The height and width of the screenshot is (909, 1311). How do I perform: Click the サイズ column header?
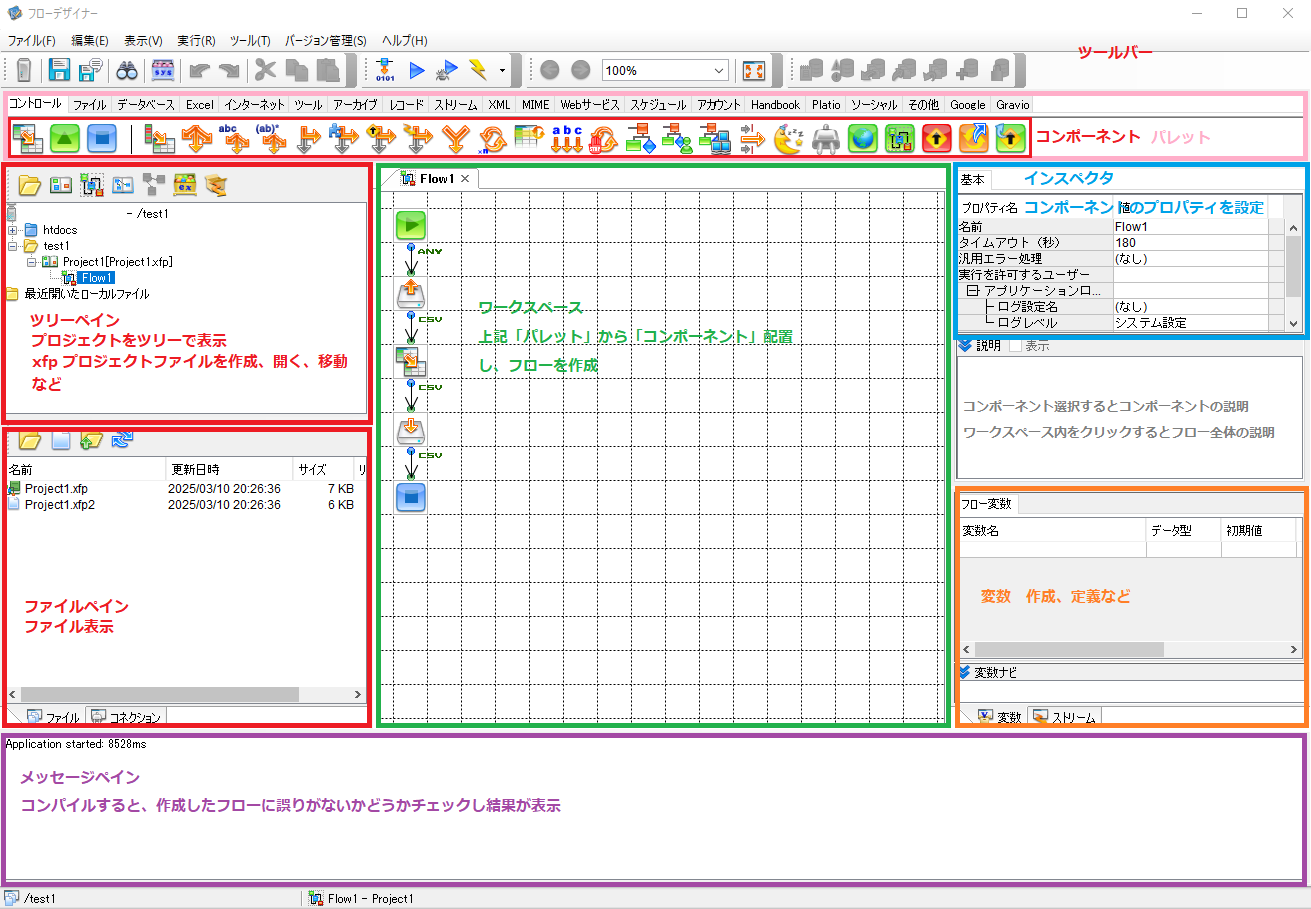323,469
